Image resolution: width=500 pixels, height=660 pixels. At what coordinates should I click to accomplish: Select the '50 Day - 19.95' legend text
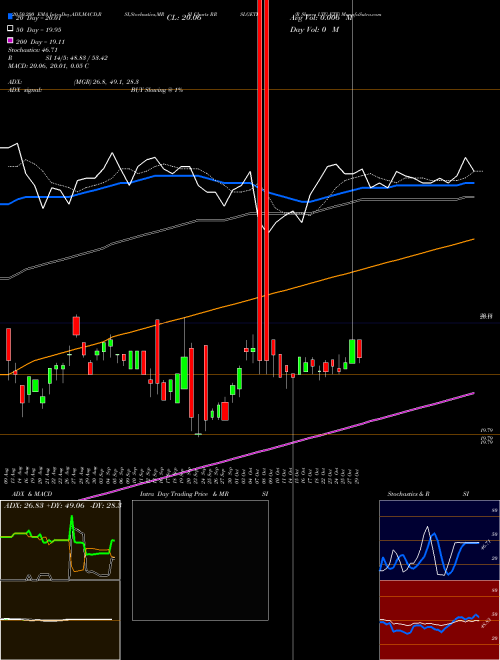39,29
